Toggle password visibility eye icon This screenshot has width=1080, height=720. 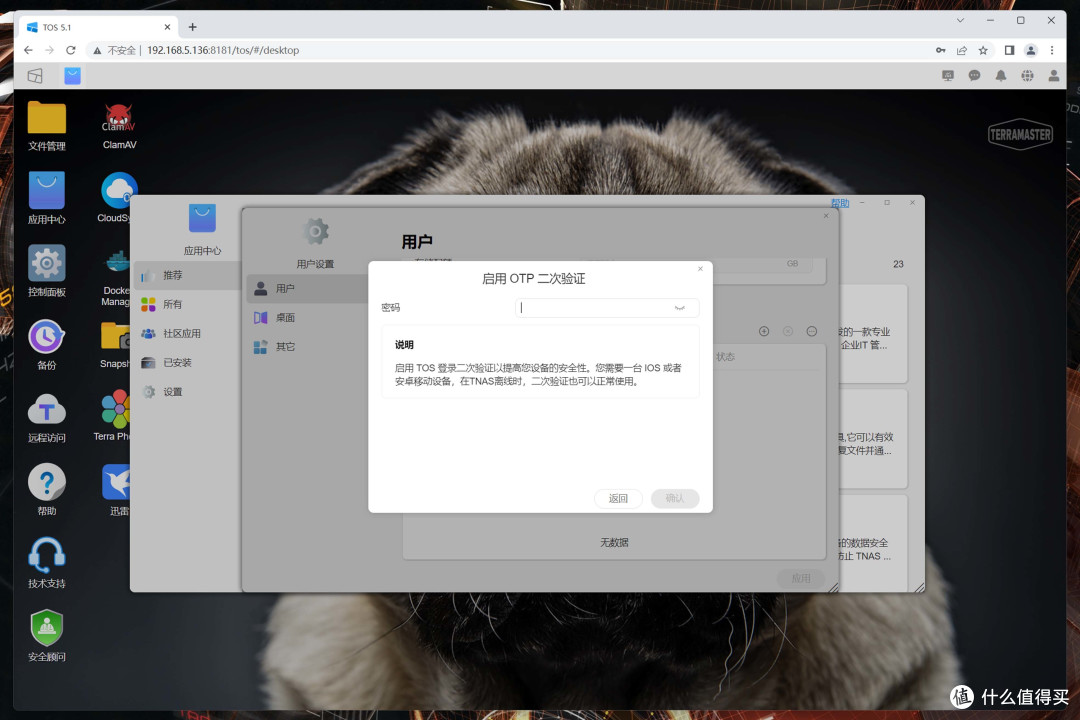pos(680,308)
